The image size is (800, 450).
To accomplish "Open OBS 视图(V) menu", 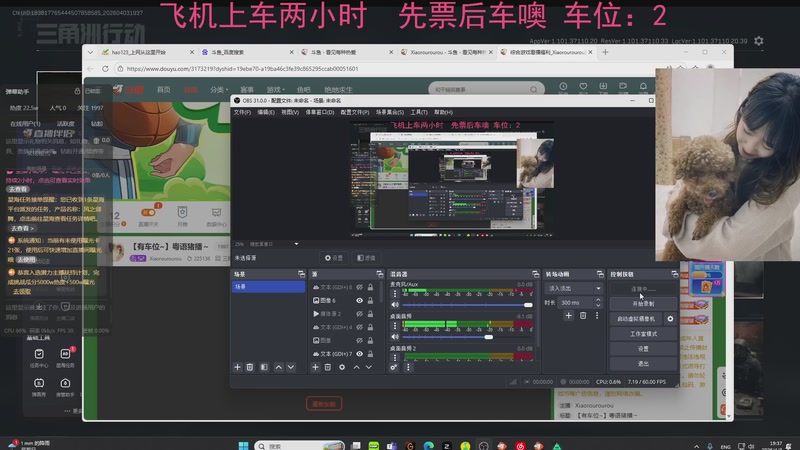I will [x=290, y=112].
